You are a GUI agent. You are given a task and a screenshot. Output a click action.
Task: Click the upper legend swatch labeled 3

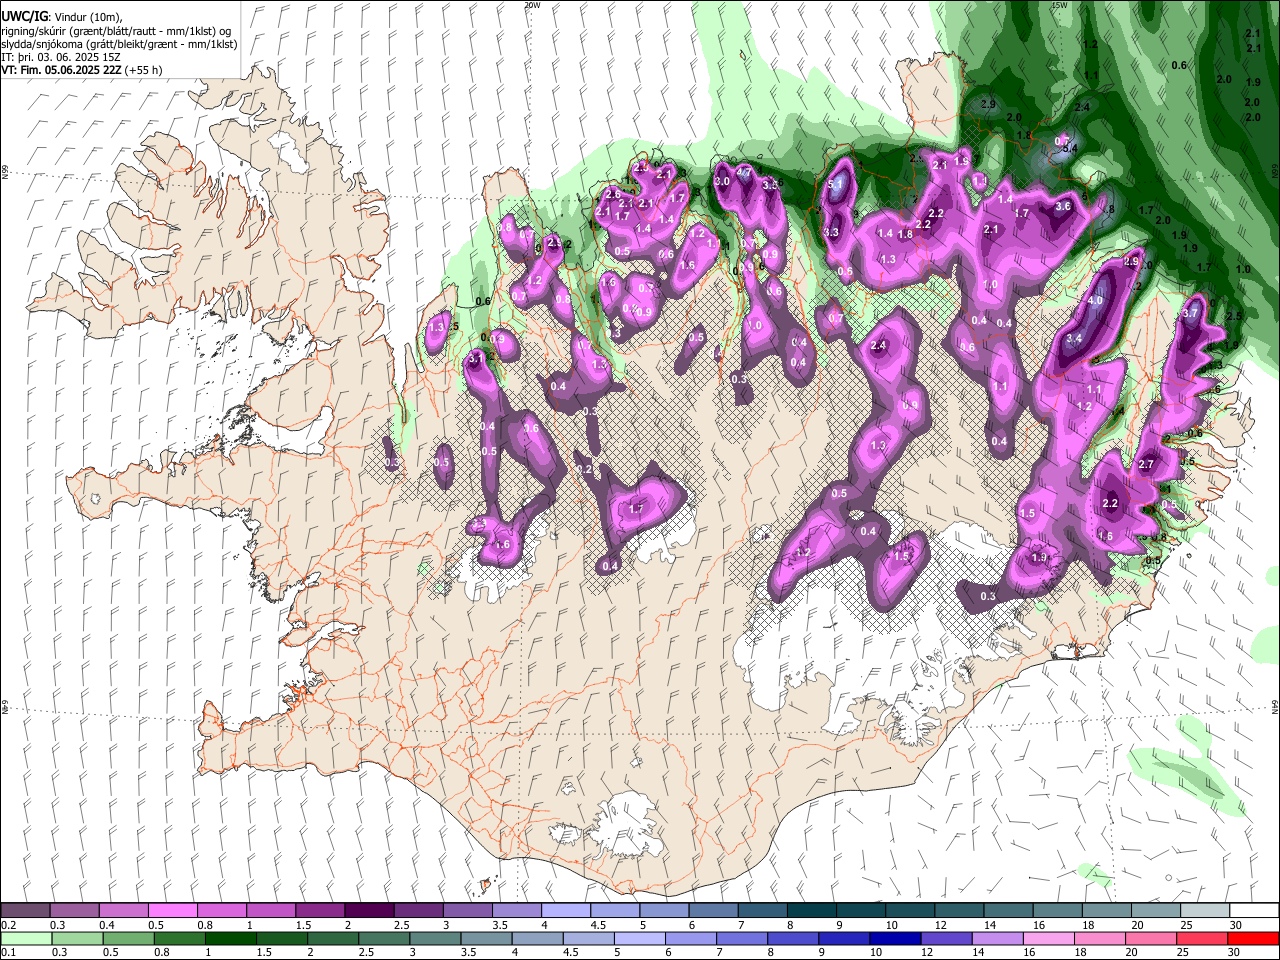466,910
